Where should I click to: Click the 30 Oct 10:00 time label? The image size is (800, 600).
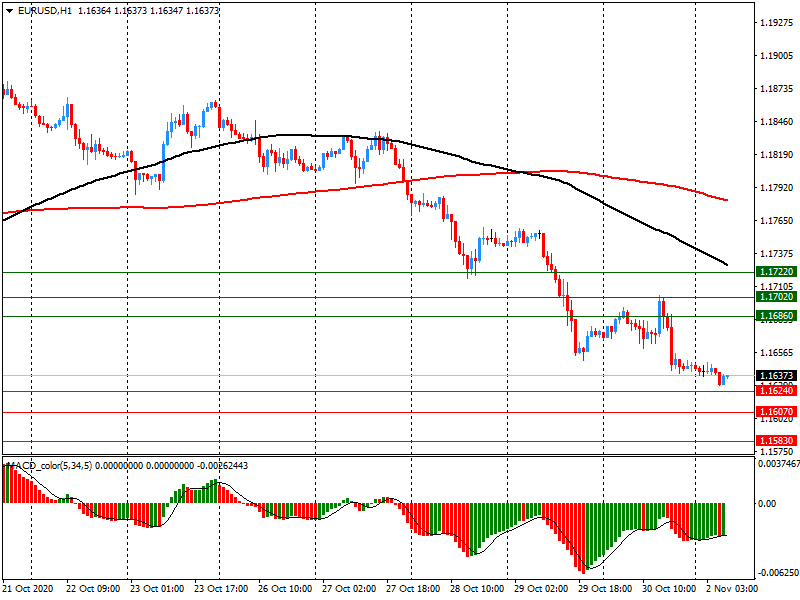tap(668, 589)
